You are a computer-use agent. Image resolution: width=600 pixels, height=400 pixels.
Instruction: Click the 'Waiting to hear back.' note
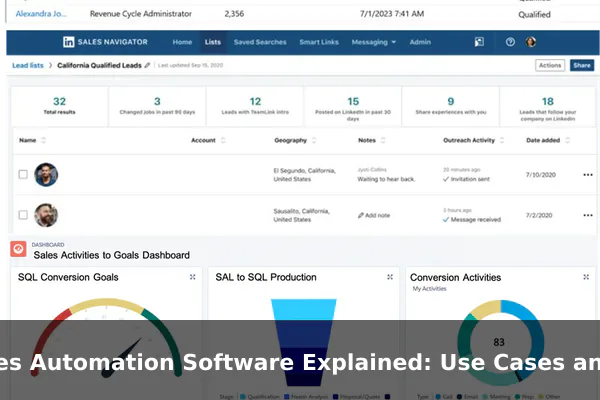(386, 179)
